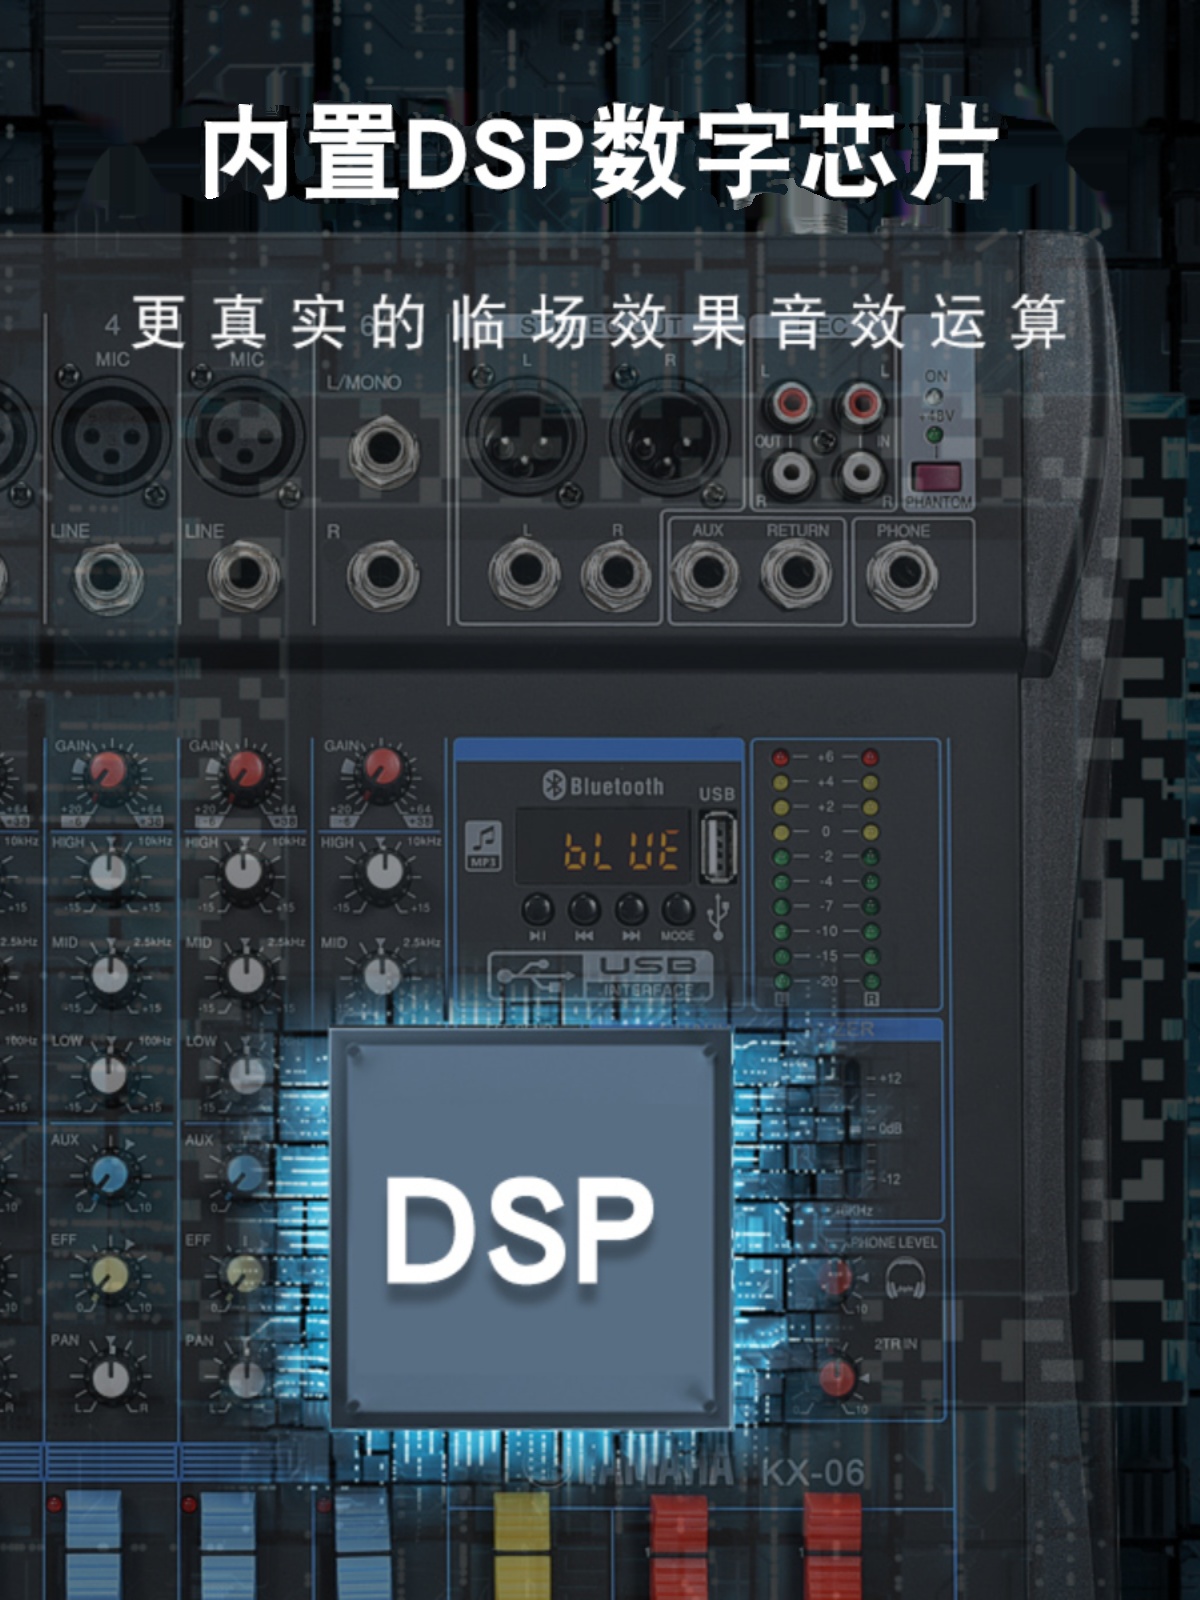Viewport: 1200px width, 1600px height.
Task: Hit the previous track button
Action: pos(584,909)
